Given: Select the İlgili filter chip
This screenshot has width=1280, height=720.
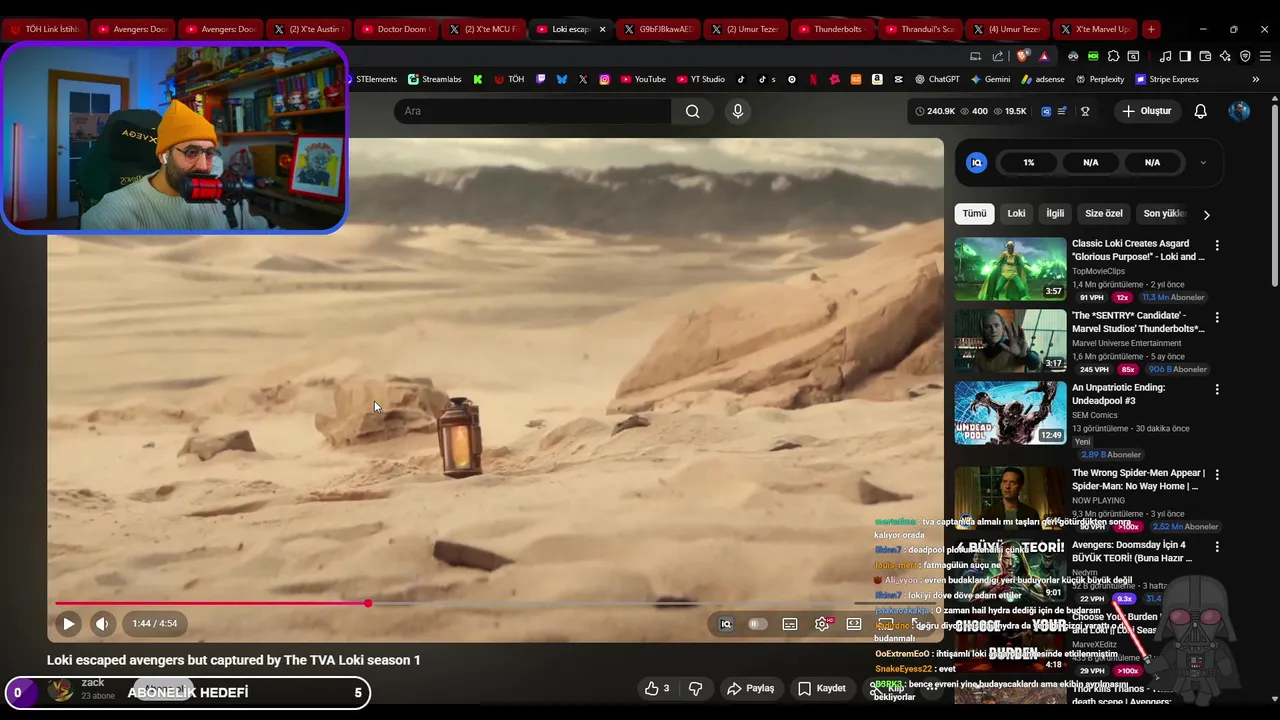Looking at the screenshot, I should click(x=1055, y=213).
